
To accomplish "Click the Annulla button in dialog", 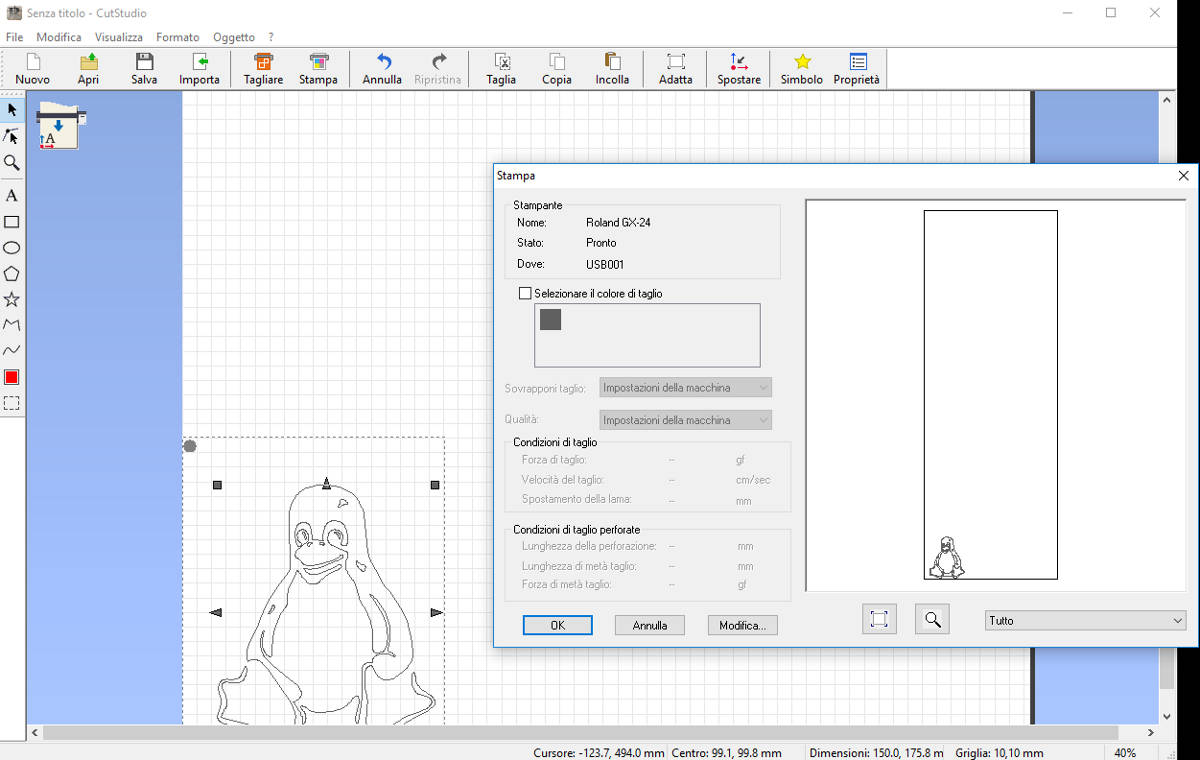I will (650, 625).
